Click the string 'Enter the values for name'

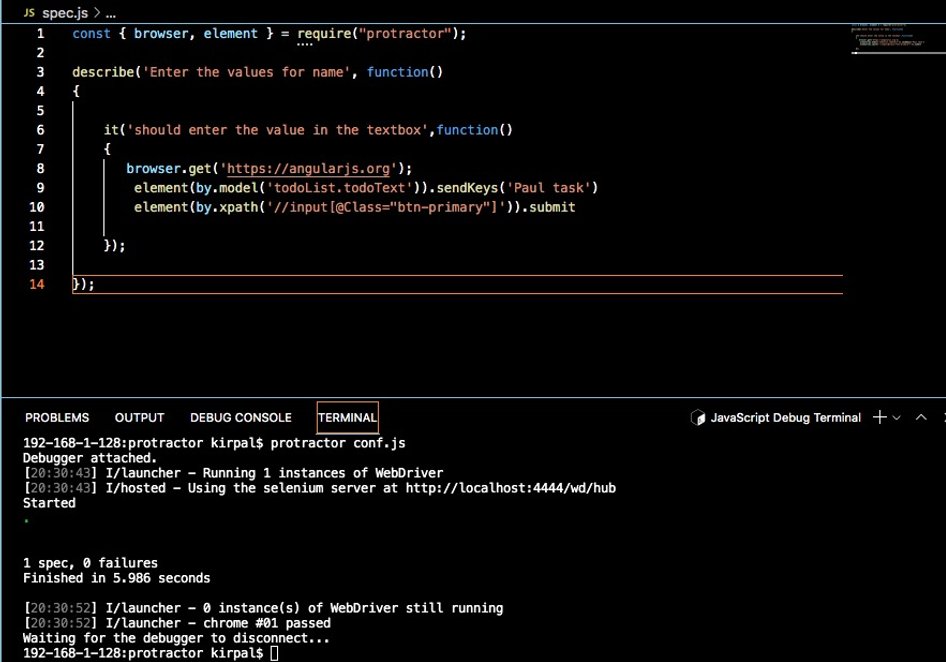[x=246, y=72]
